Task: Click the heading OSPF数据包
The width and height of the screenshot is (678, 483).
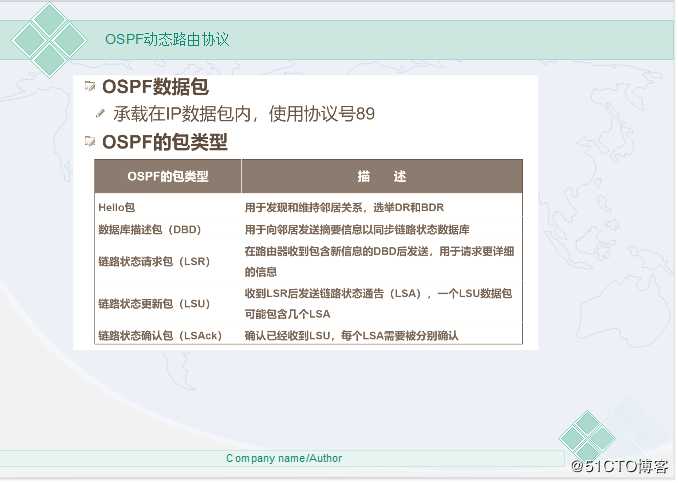Action: (x=156, y=86)
